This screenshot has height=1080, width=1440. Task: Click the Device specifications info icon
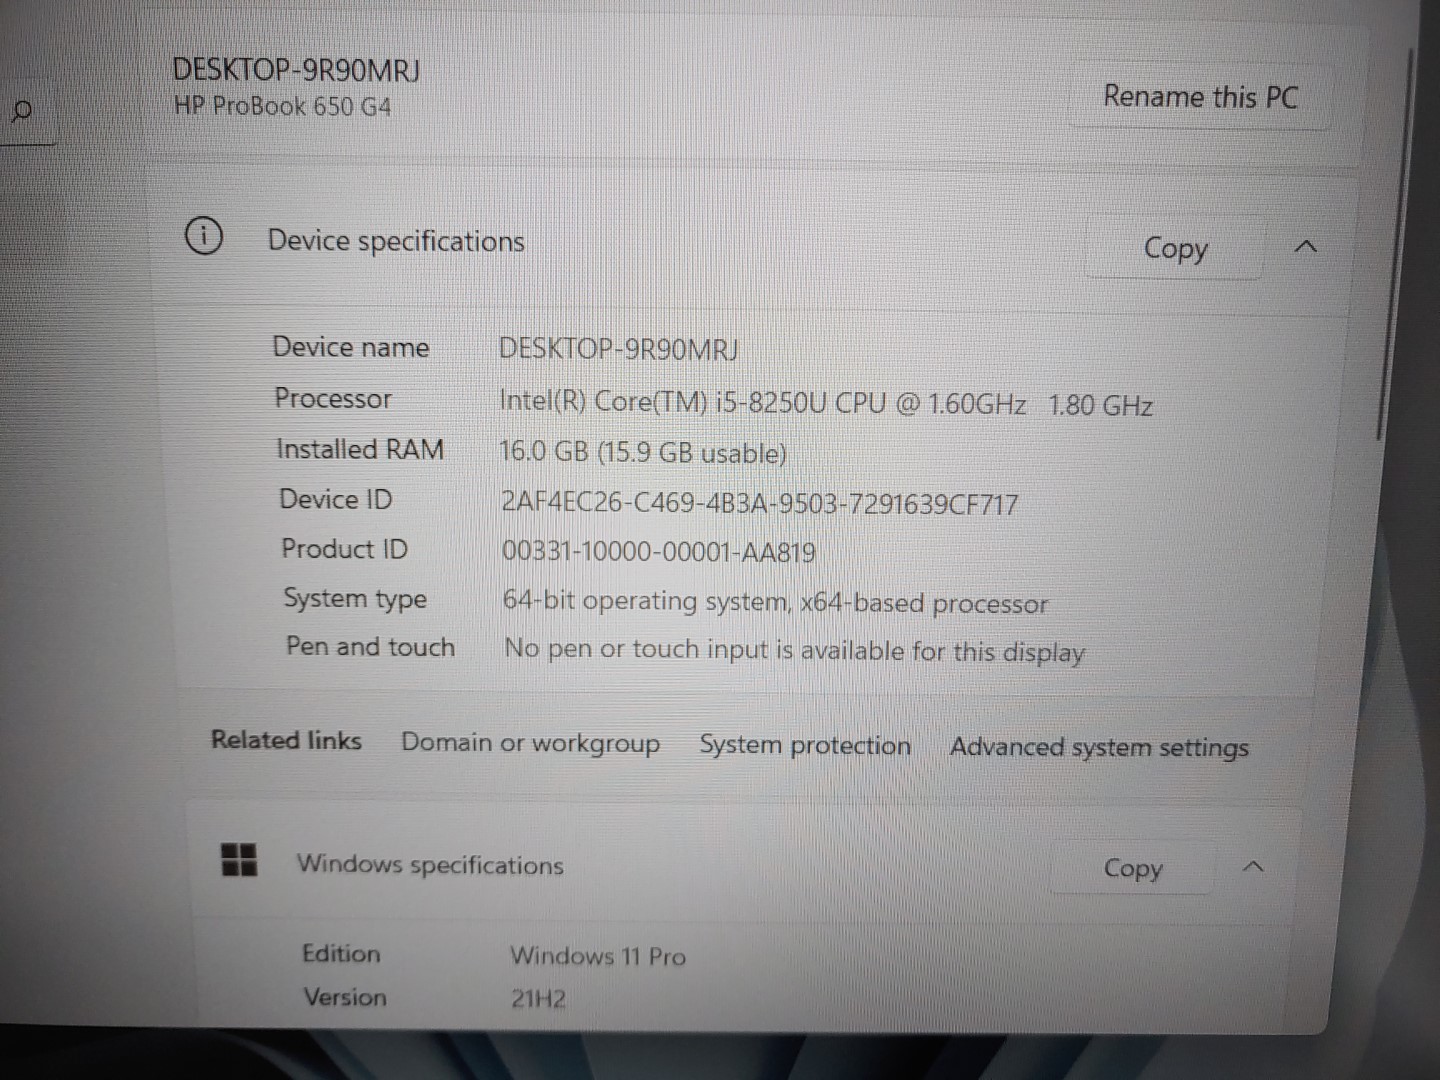click(203, 237)
